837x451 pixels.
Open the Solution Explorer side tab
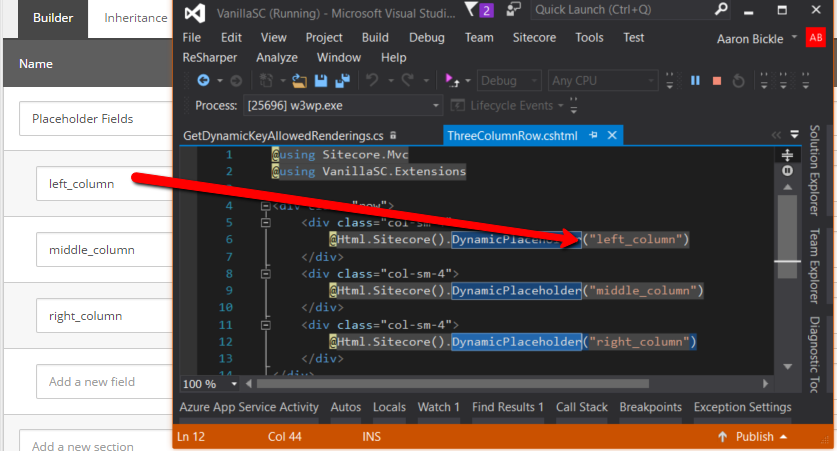tap(814, 170)
